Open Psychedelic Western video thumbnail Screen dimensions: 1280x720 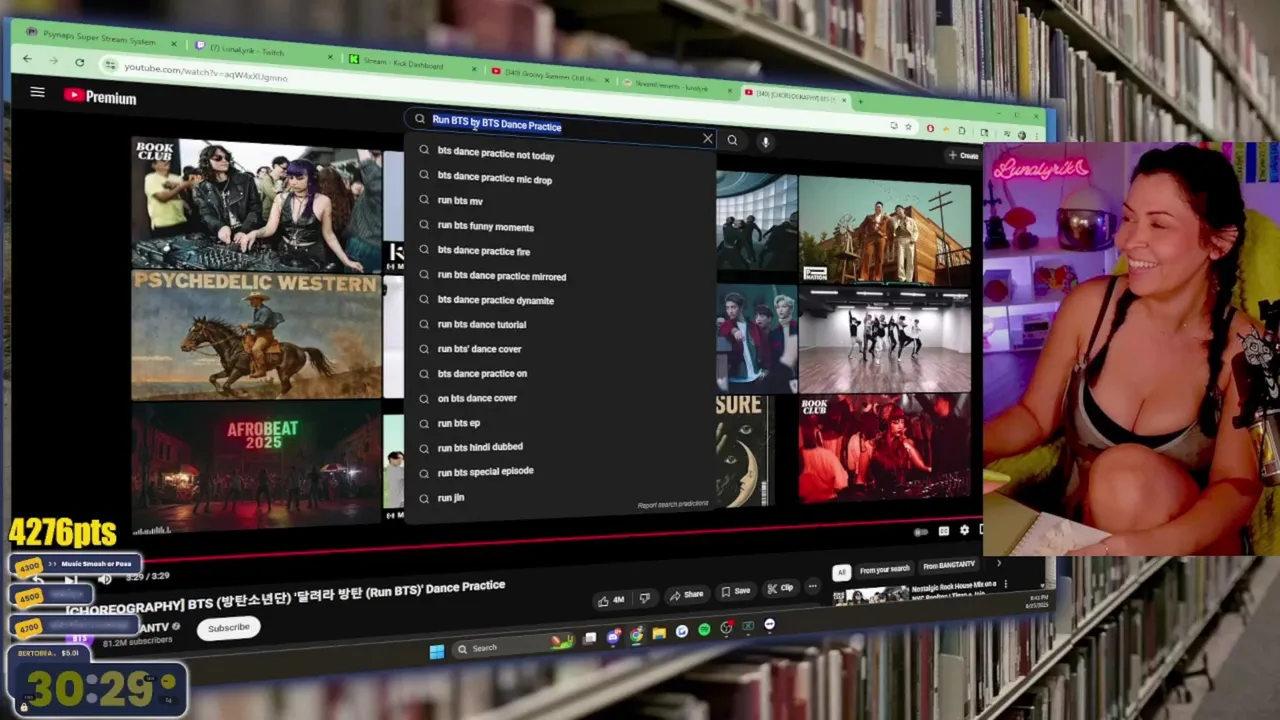(x=257, y=336)
